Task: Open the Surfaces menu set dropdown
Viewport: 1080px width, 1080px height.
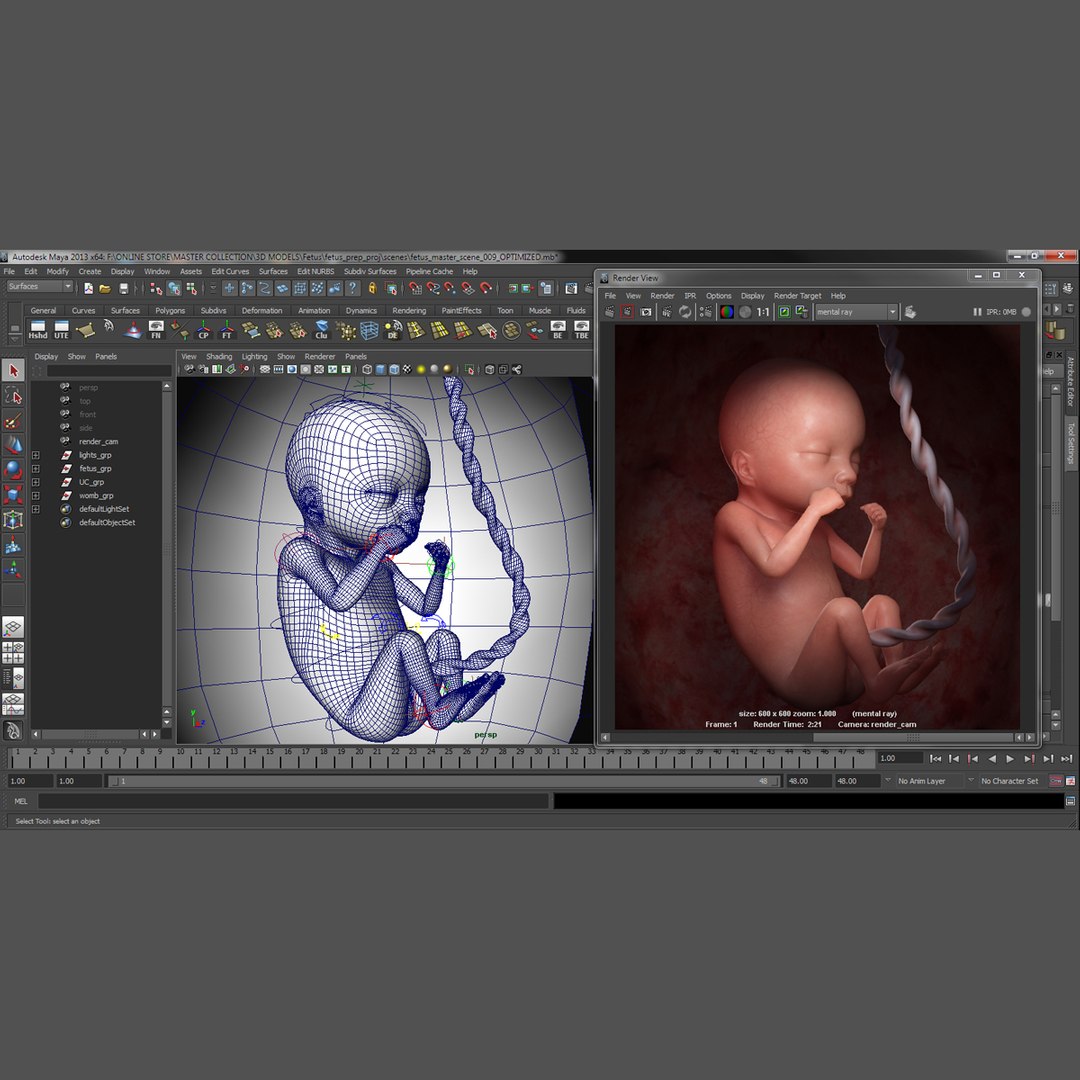Action: tap(39, 287)
